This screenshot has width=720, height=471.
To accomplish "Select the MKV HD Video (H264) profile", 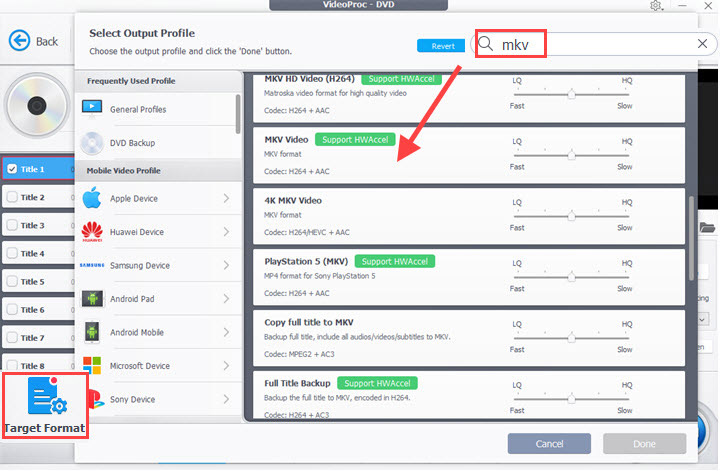I will 469,97.
